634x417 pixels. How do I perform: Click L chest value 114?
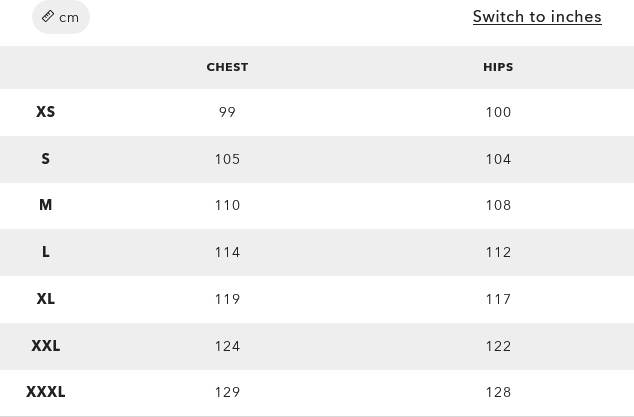coord(227,252)
